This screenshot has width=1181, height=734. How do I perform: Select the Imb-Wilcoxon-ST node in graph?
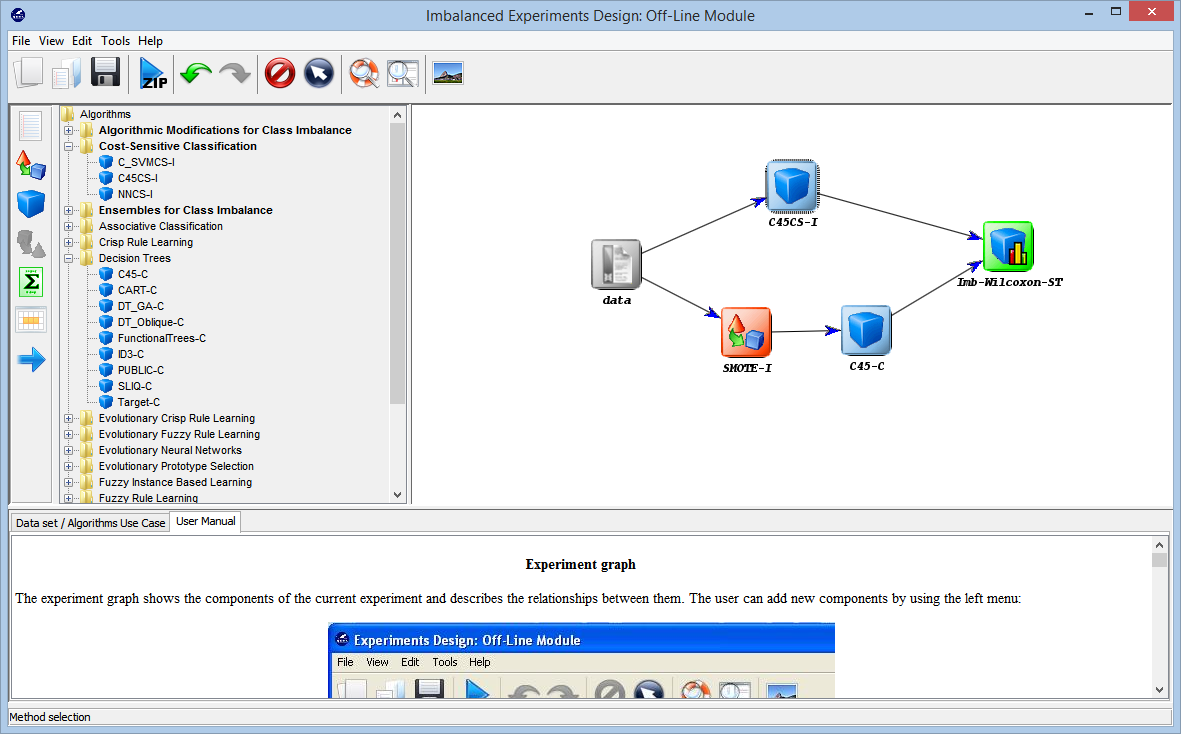(x=1008, y=246)
